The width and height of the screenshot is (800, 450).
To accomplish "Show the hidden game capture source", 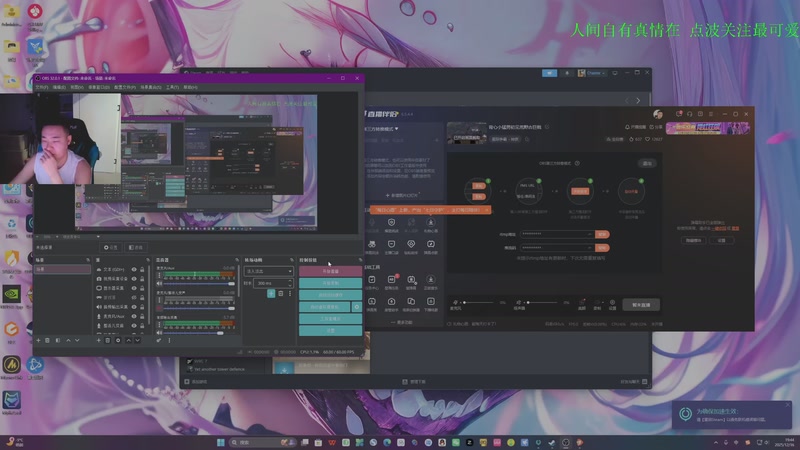I will click(134, 297).
